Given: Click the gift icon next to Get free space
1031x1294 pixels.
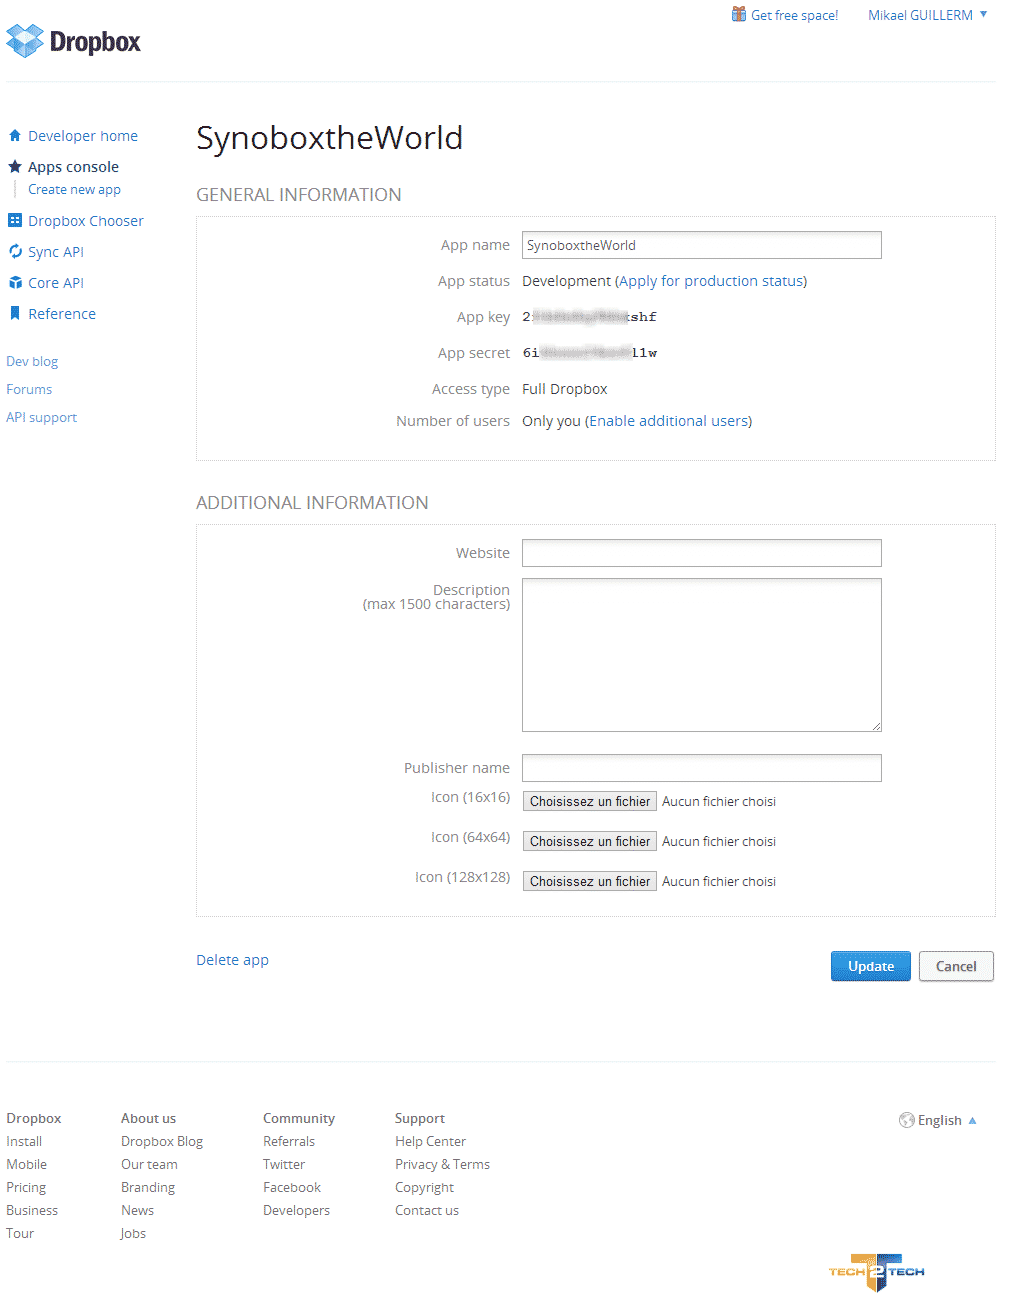Looking at the screenshot, I should tap(739, 14).
